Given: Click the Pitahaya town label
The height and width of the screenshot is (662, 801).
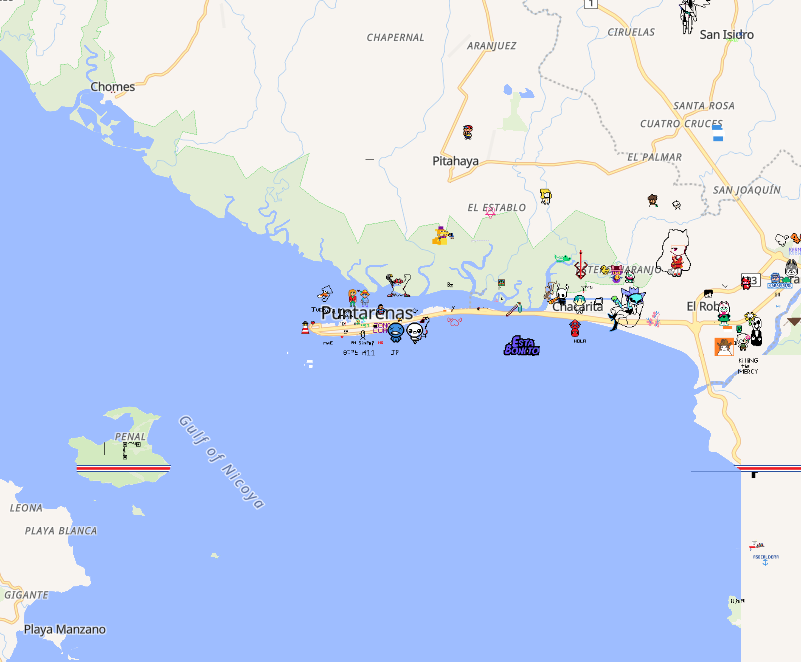Looking at the screenshot, I should tap(455, 161).
